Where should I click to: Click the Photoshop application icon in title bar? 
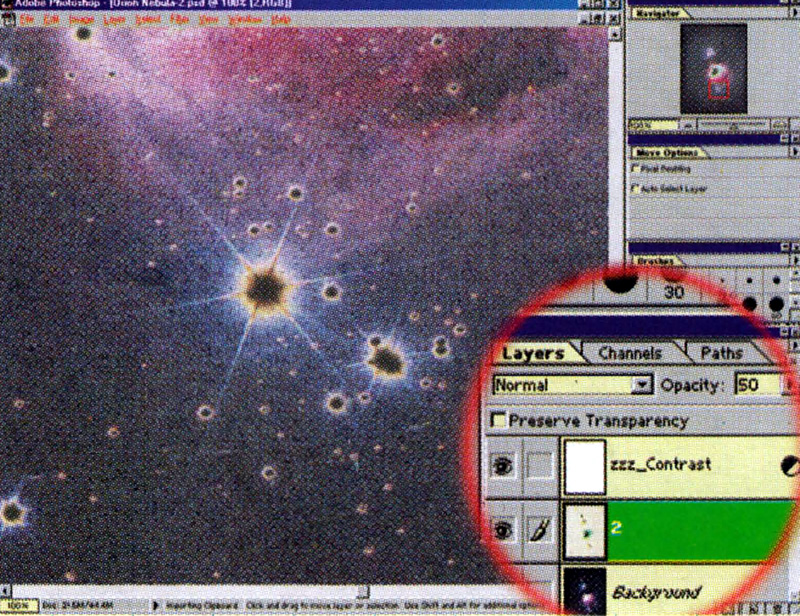click(x=6, y=4)
